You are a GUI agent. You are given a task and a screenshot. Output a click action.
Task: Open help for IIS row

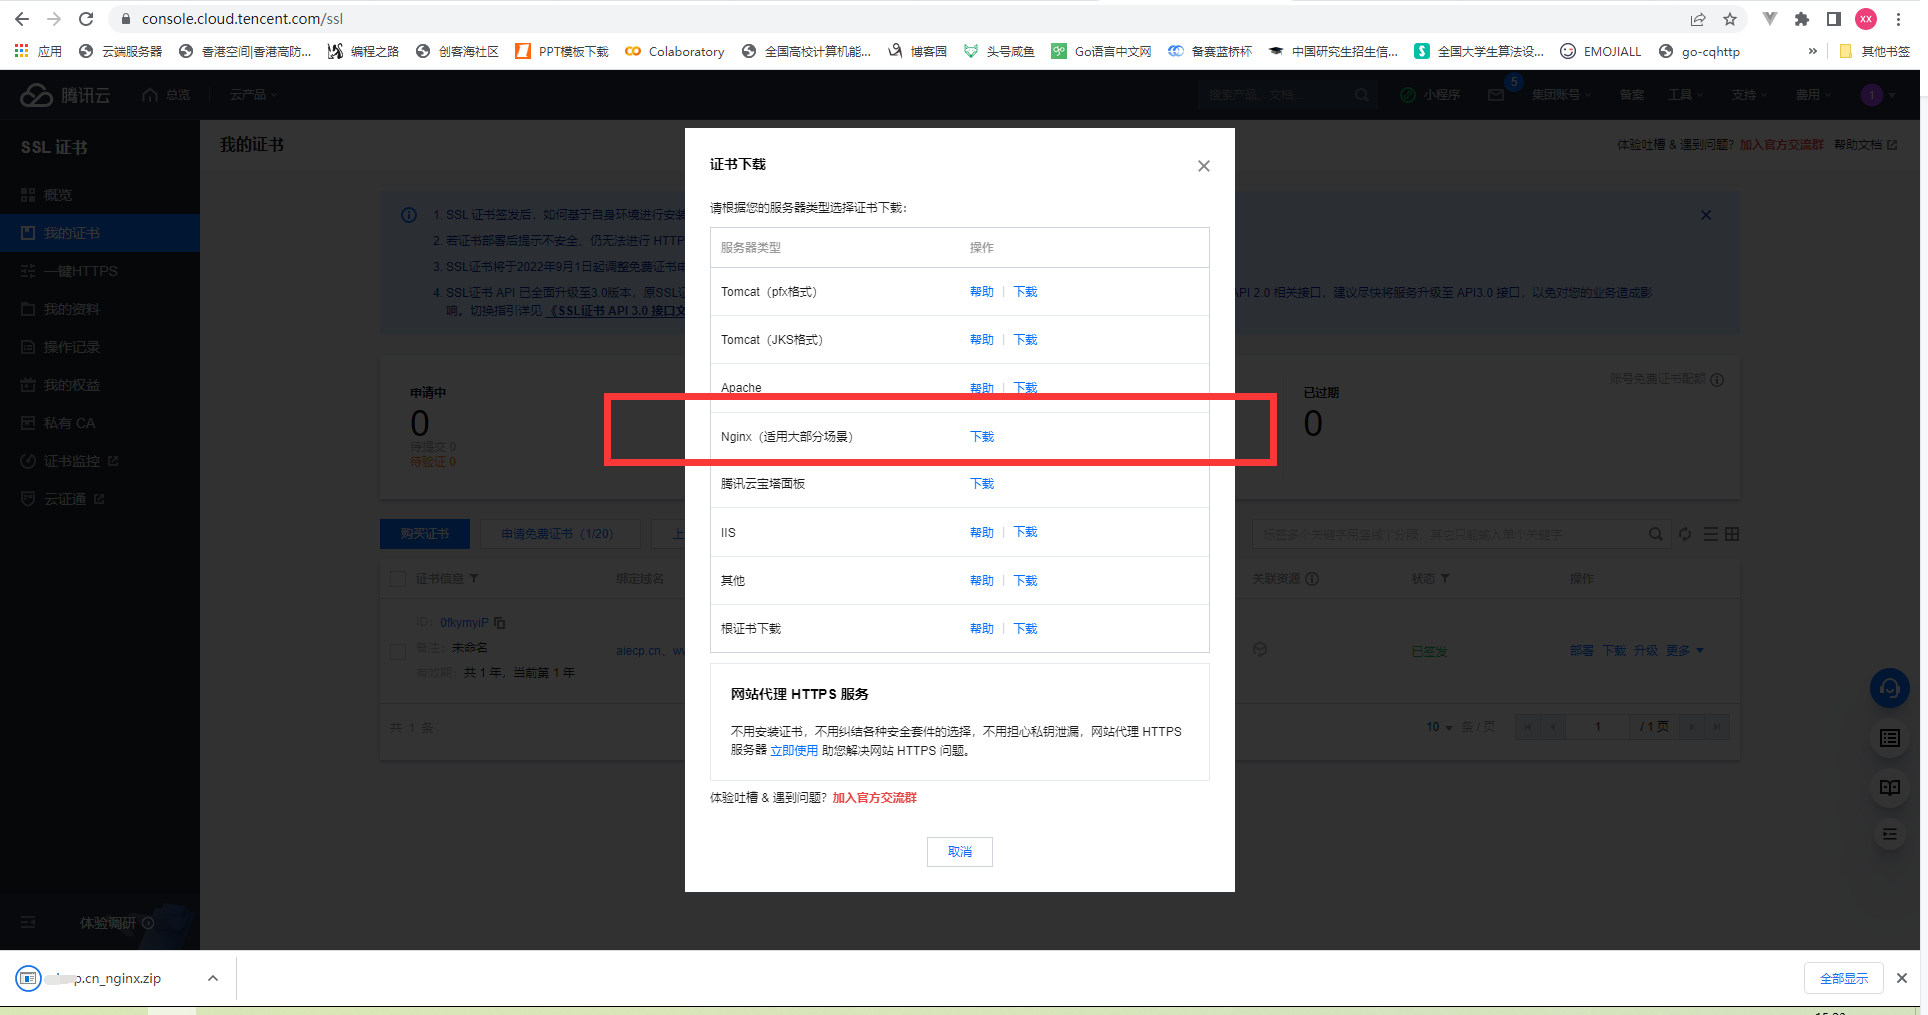(x=982, y=532)
